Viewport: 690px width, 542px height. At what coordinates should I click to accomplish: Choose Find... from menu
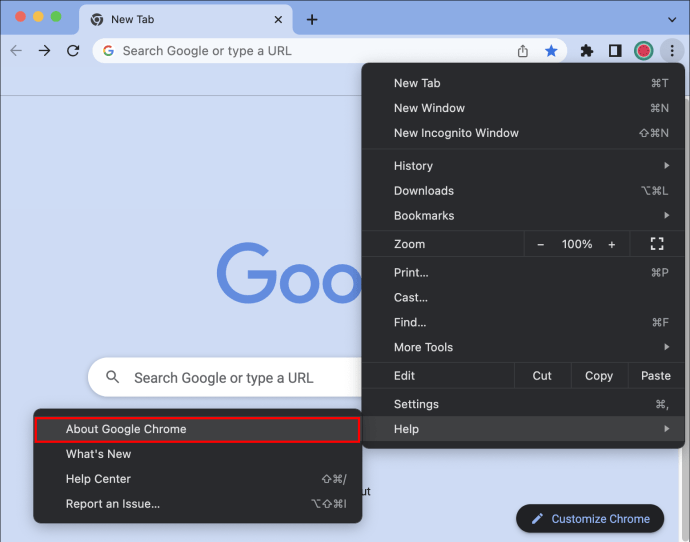[x=523, y=322]
